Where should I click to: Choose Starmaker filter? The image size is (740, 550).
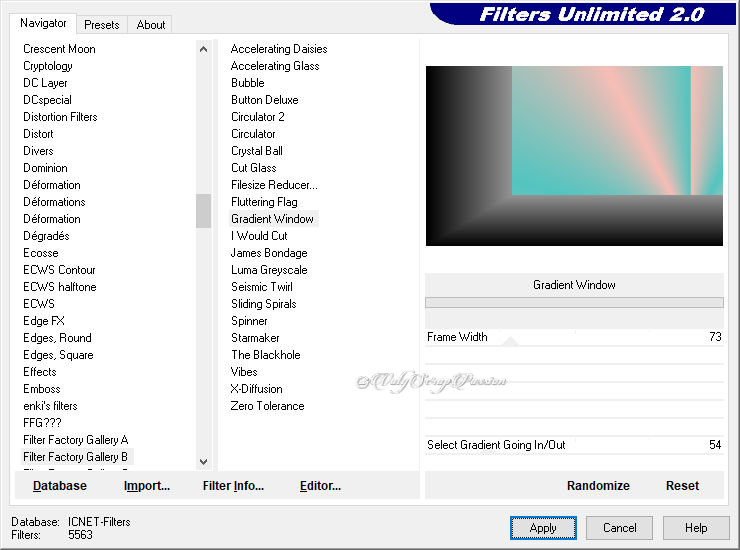[x=255, y=338]
